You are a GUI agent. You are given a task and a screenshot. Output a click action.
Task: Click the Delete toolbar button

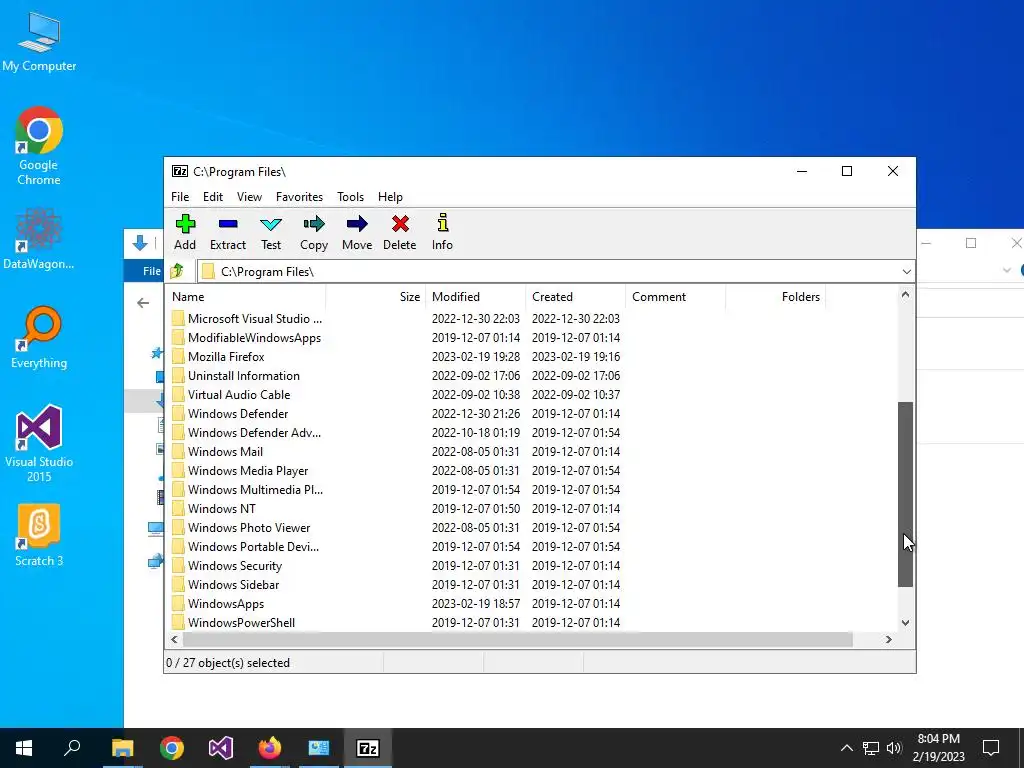[x=400, y=232]
